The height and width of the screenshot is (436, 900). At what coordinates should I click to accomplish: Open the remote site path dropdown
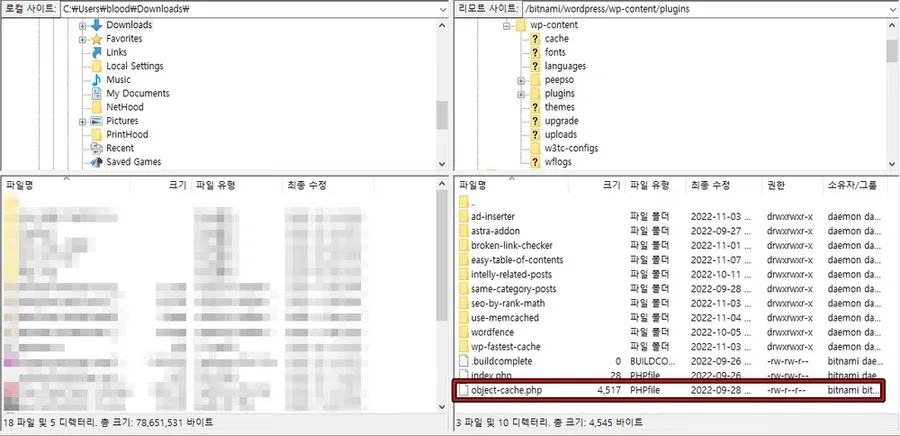click(x=893, y=9)
